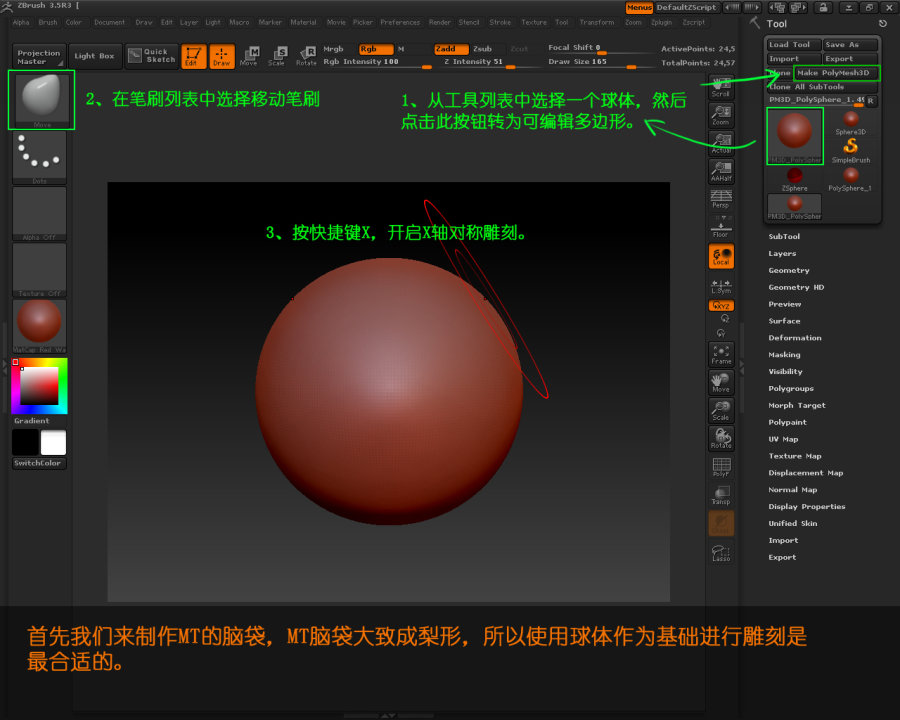Select the Rotate transform tool in top shelf
The width and height of the screenshot is (900, 720).
(x=305, y=56)
